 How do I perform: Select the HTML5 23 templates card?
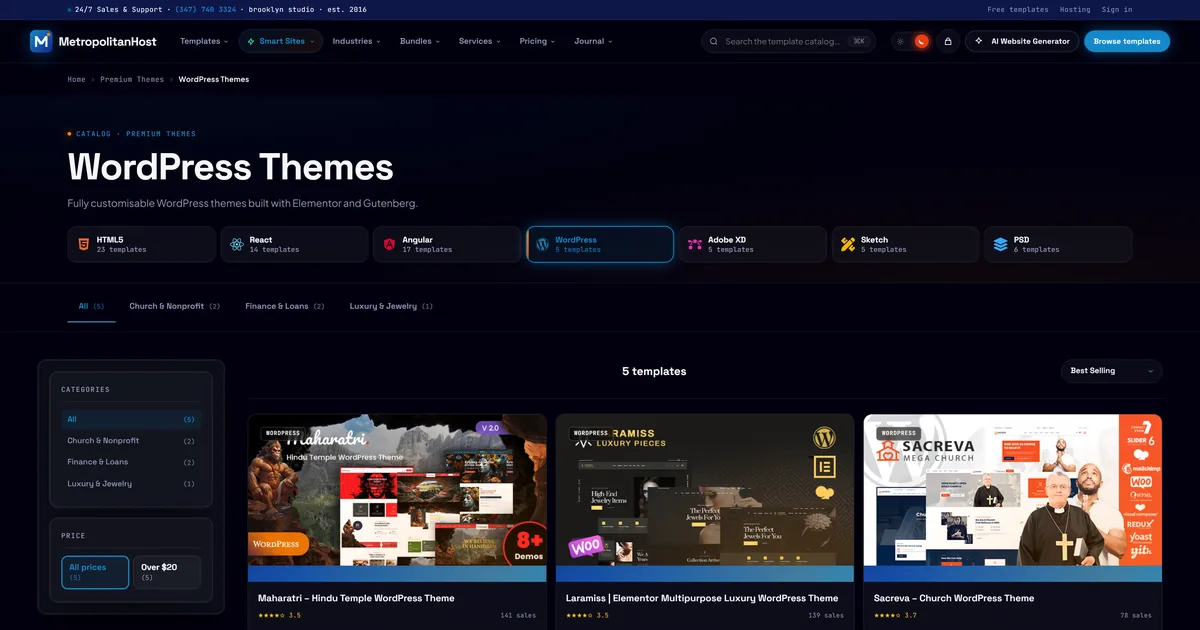point(142,244)
